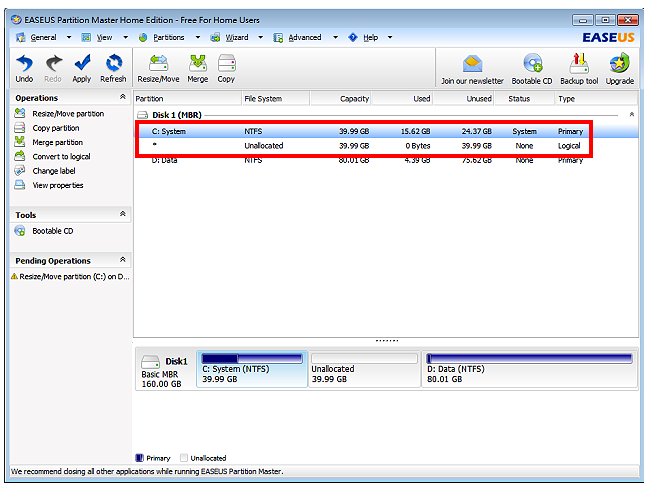Apply pending operations with the checkmark icon
The image size is (654, 488).
coord(82,63)
